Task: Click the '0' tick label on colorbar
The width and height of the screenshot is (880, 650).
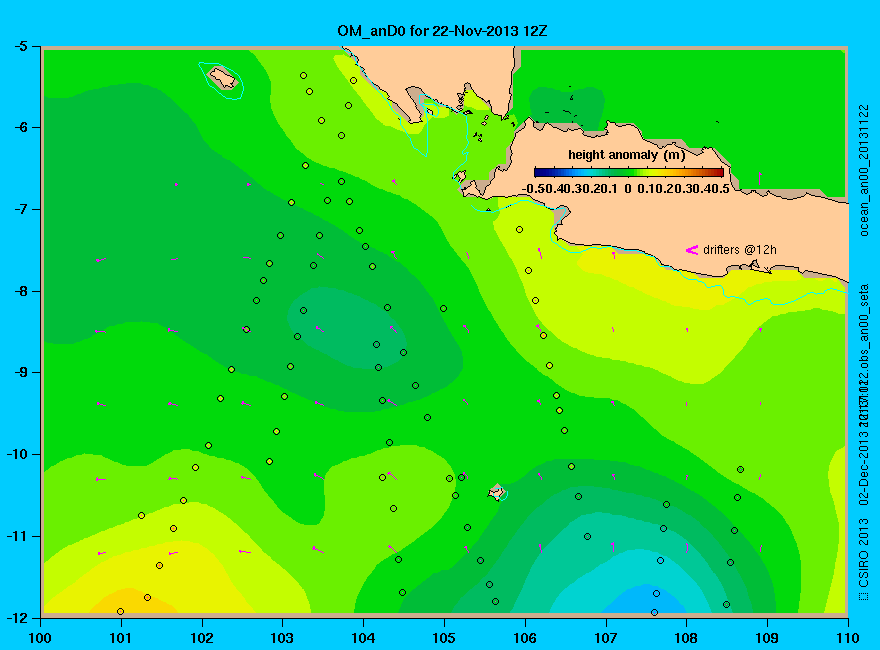Action: 627,189
